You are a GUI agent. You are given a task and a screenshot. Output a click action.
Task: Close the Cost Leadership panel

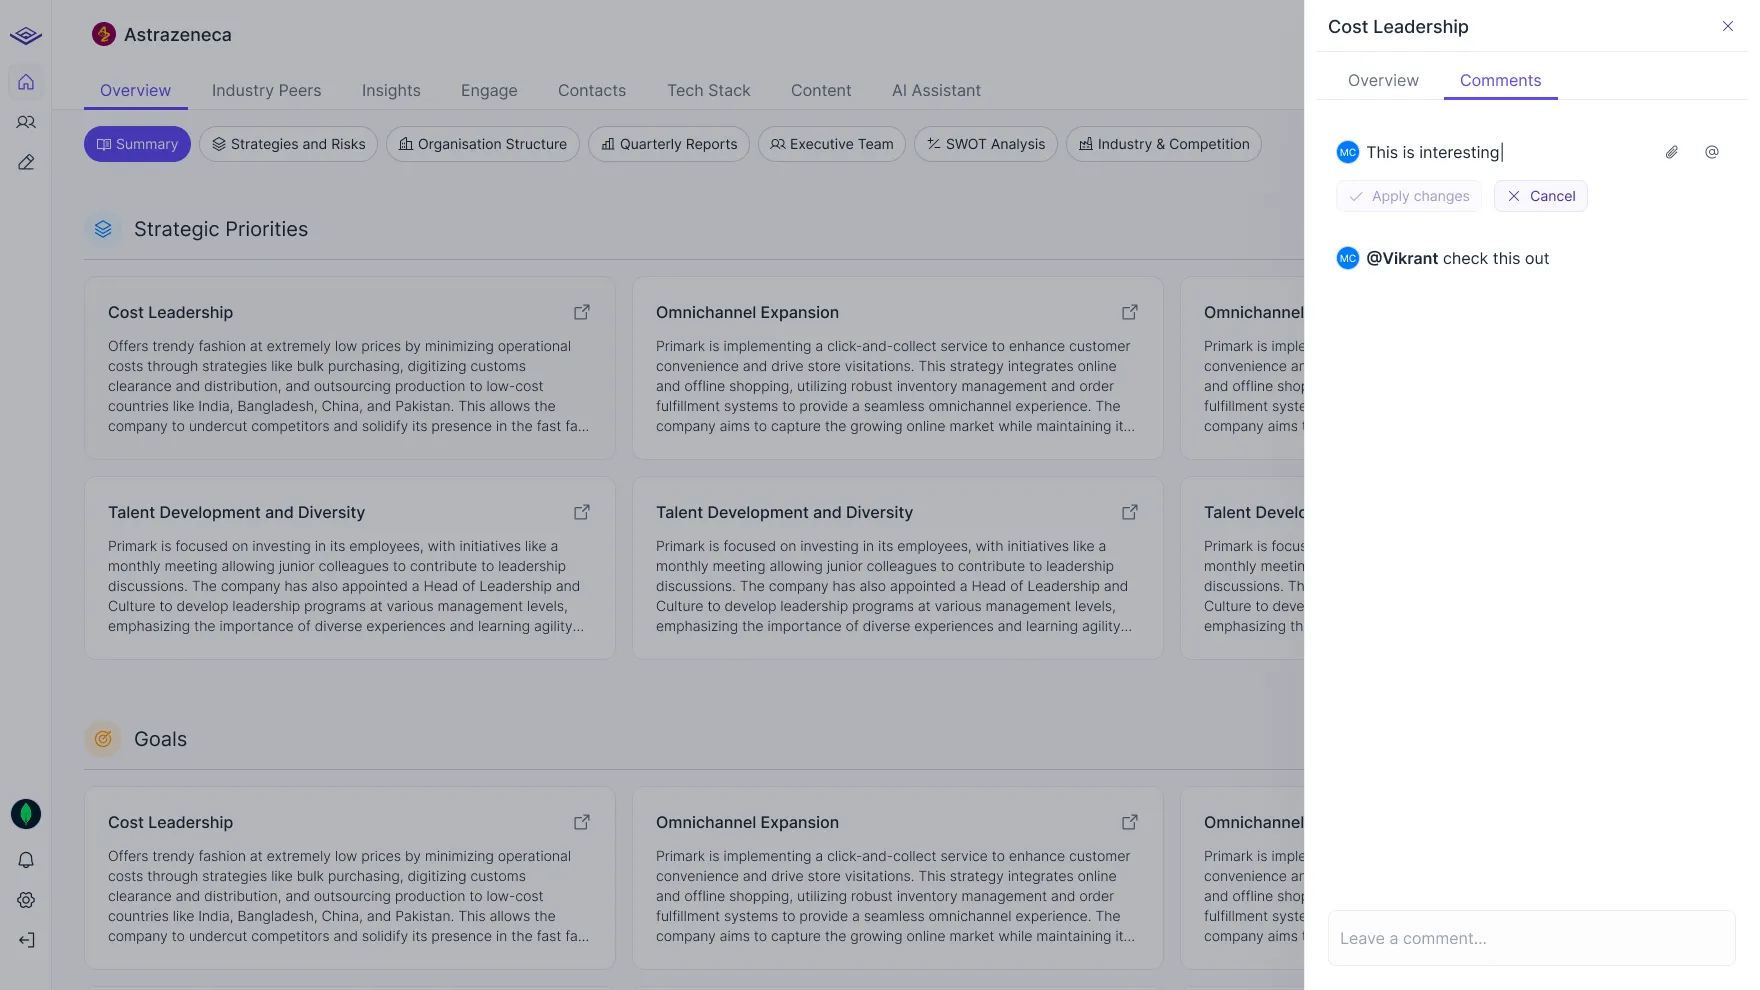[1728, 26]
